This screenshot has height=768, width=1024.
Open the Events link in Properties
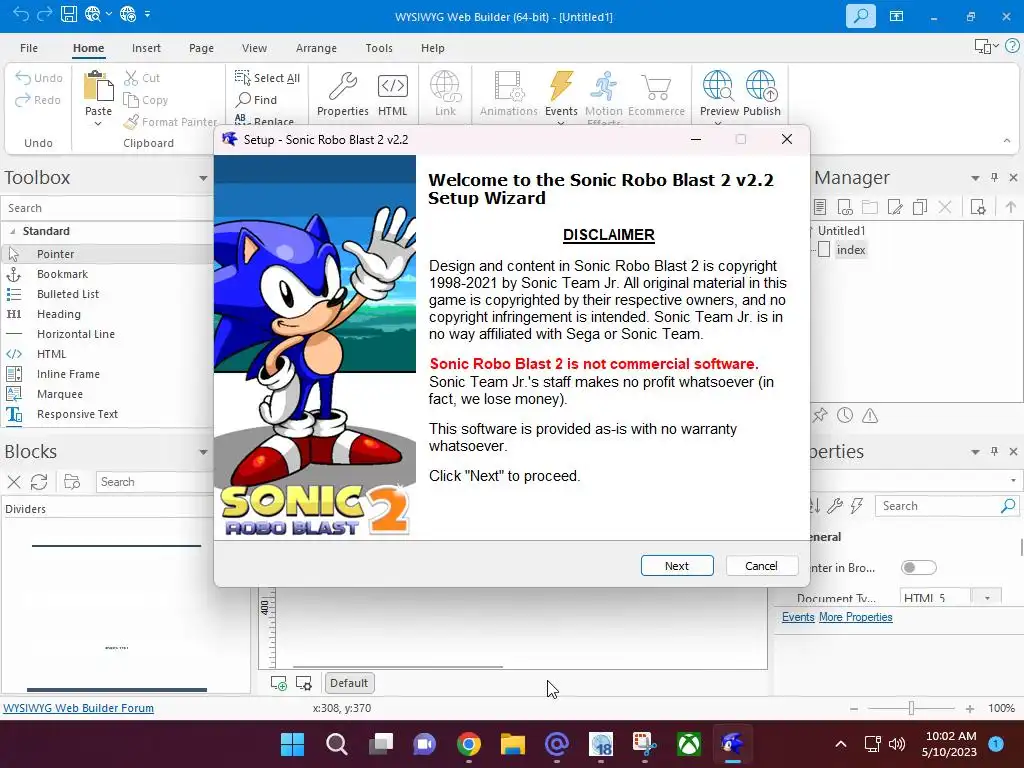[x=798, y=617]
